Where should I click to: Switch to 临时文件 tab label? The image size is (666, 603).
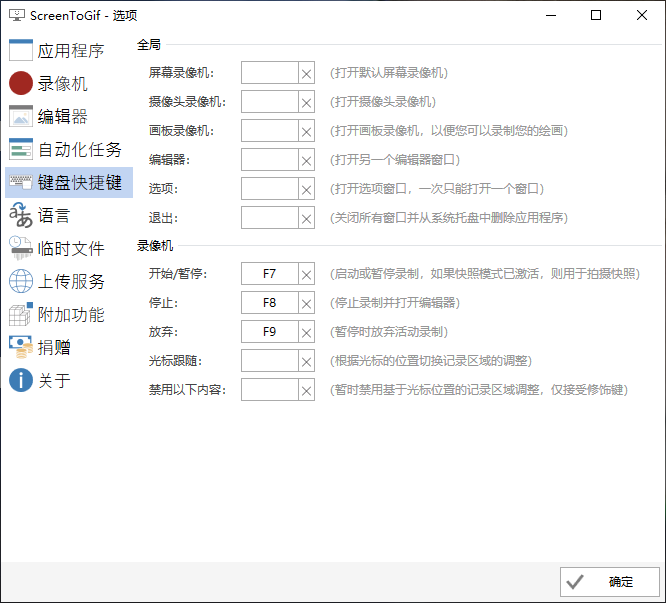click(71, 248)
